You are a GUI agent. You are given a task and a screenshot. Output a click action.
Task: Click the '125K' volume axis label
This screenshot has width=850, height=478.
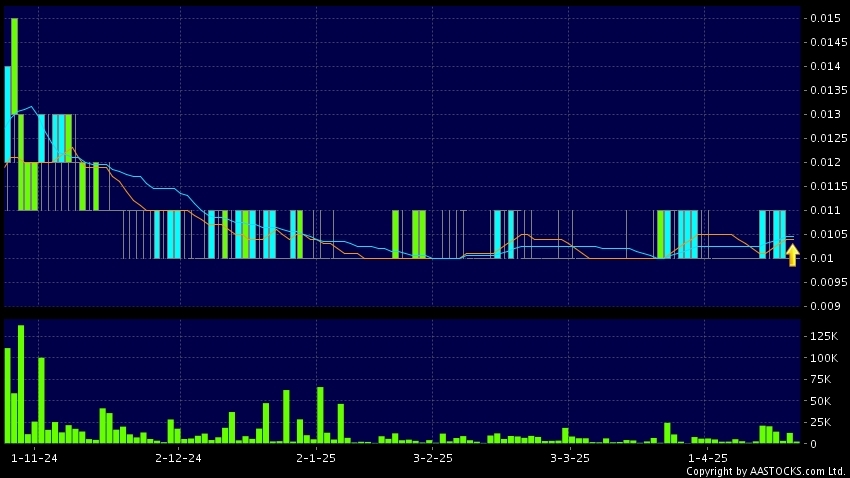pyautogui.click(x=824, y=337)
